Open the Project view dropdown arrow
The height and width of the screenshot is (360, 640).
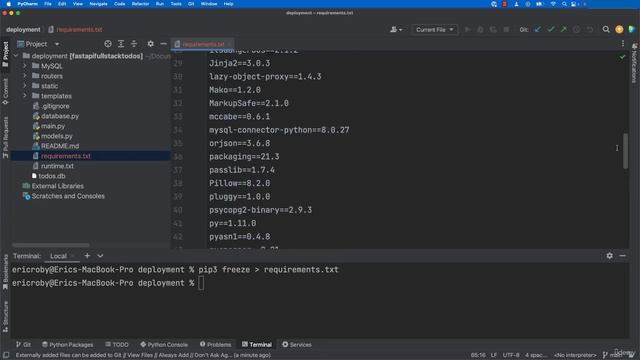pos(57,44)
